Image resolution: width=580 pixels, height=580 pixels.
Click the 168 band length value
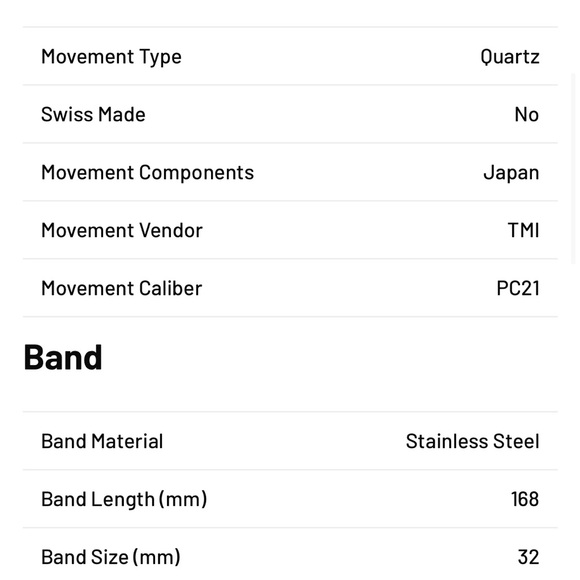(525, 499)
